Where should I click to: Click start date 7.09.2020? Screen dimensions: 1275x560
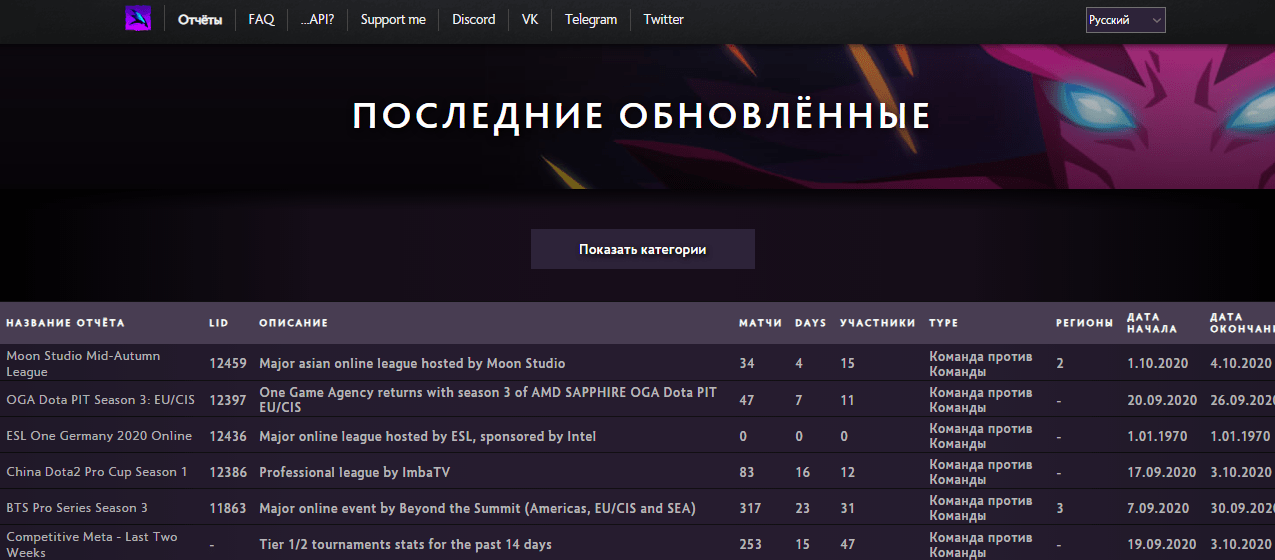(1158, 508)
